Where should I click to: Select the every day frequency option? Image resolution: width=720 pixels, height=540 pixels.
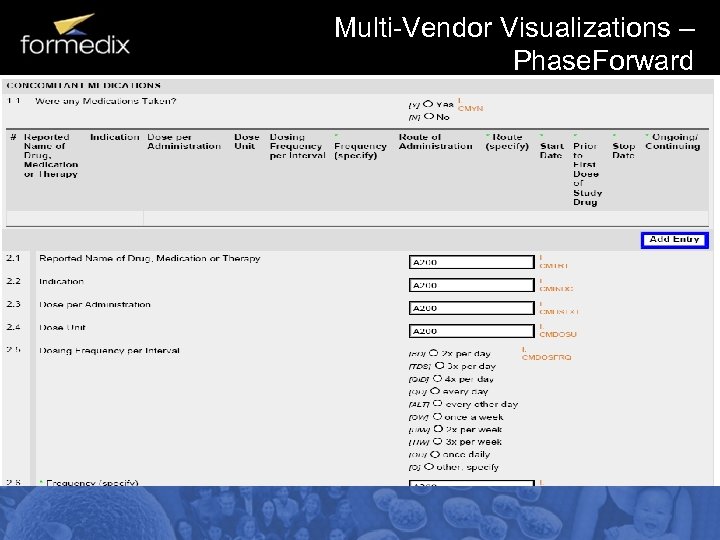coord(435,391)
